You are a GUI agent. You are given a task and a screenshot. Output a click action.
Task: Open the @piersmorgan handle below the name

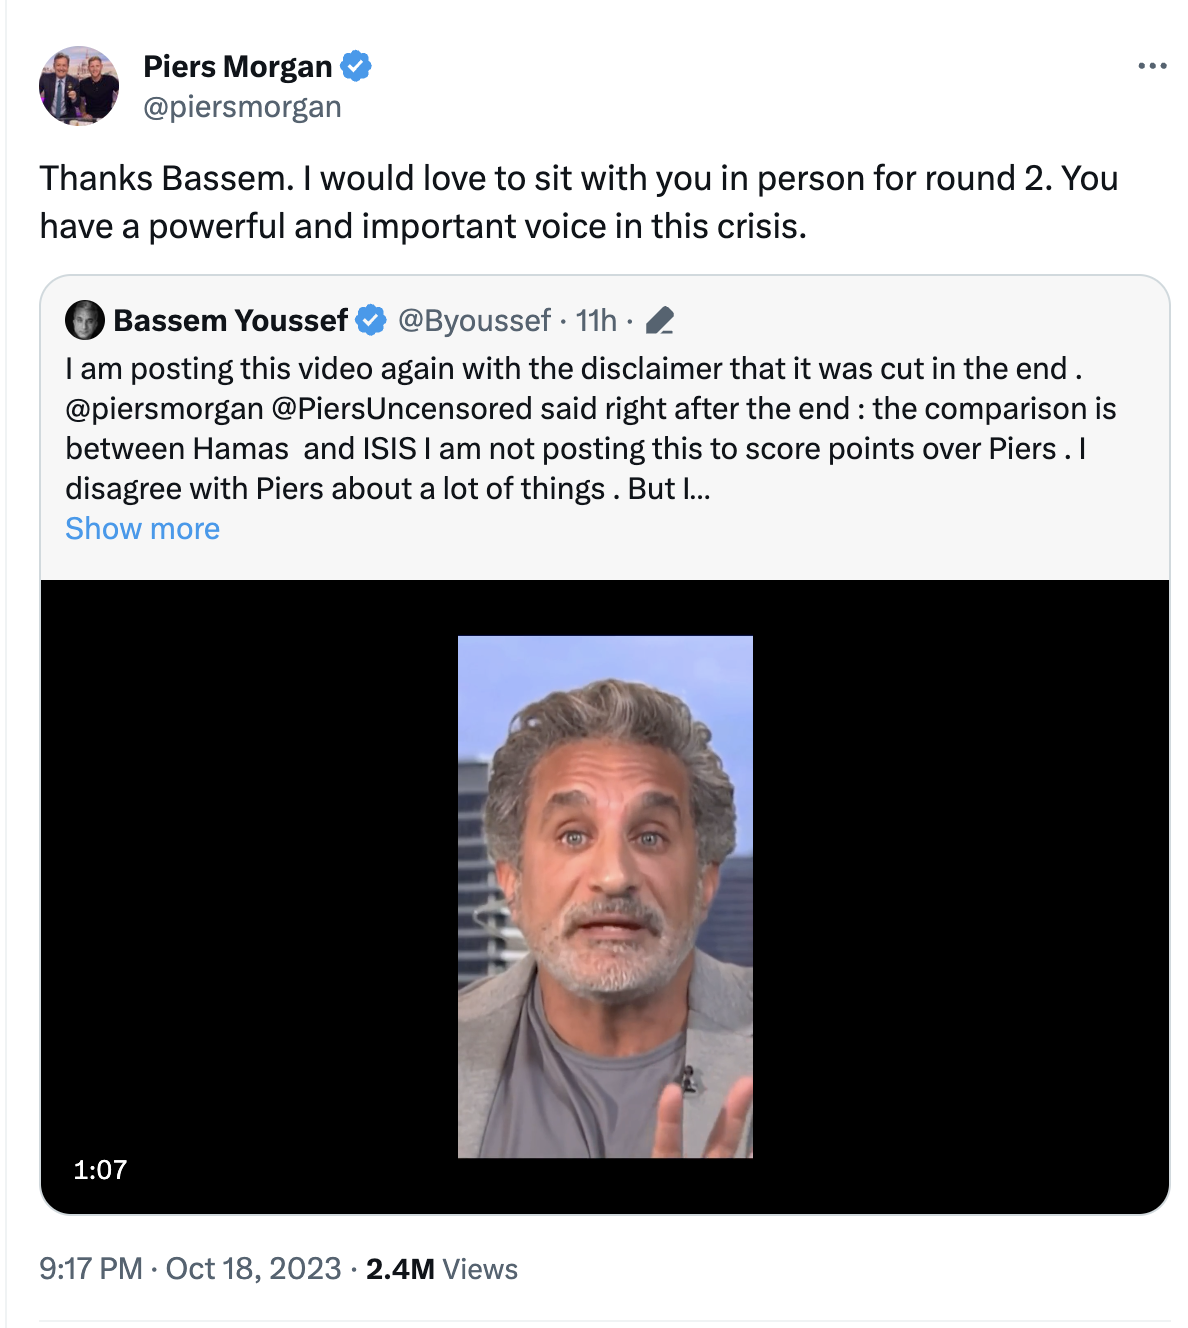click(x=242, y=107)
